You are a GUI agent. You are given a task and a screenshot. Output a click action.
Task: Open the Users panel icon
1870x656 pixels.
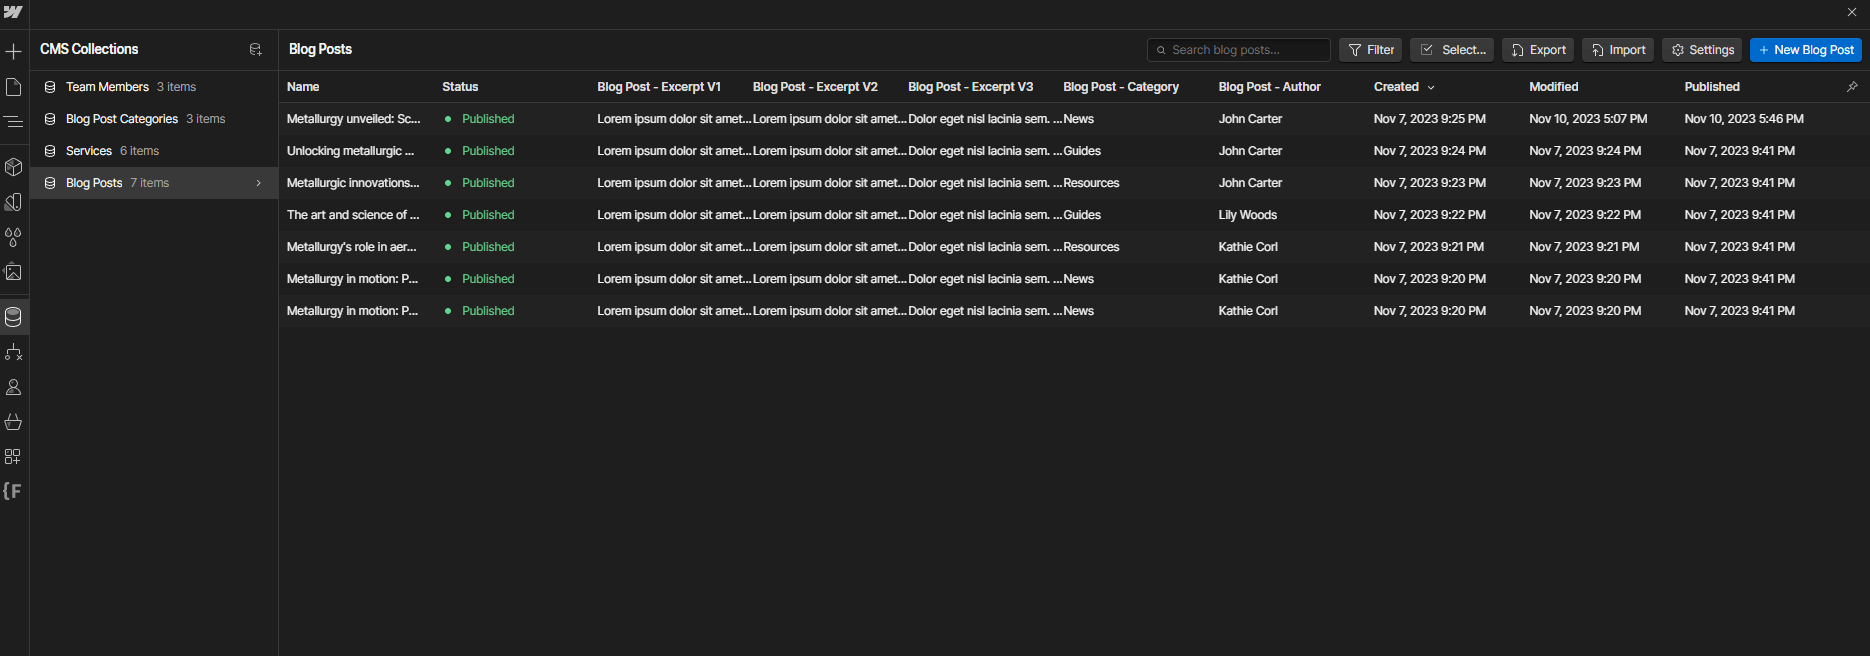13,387
